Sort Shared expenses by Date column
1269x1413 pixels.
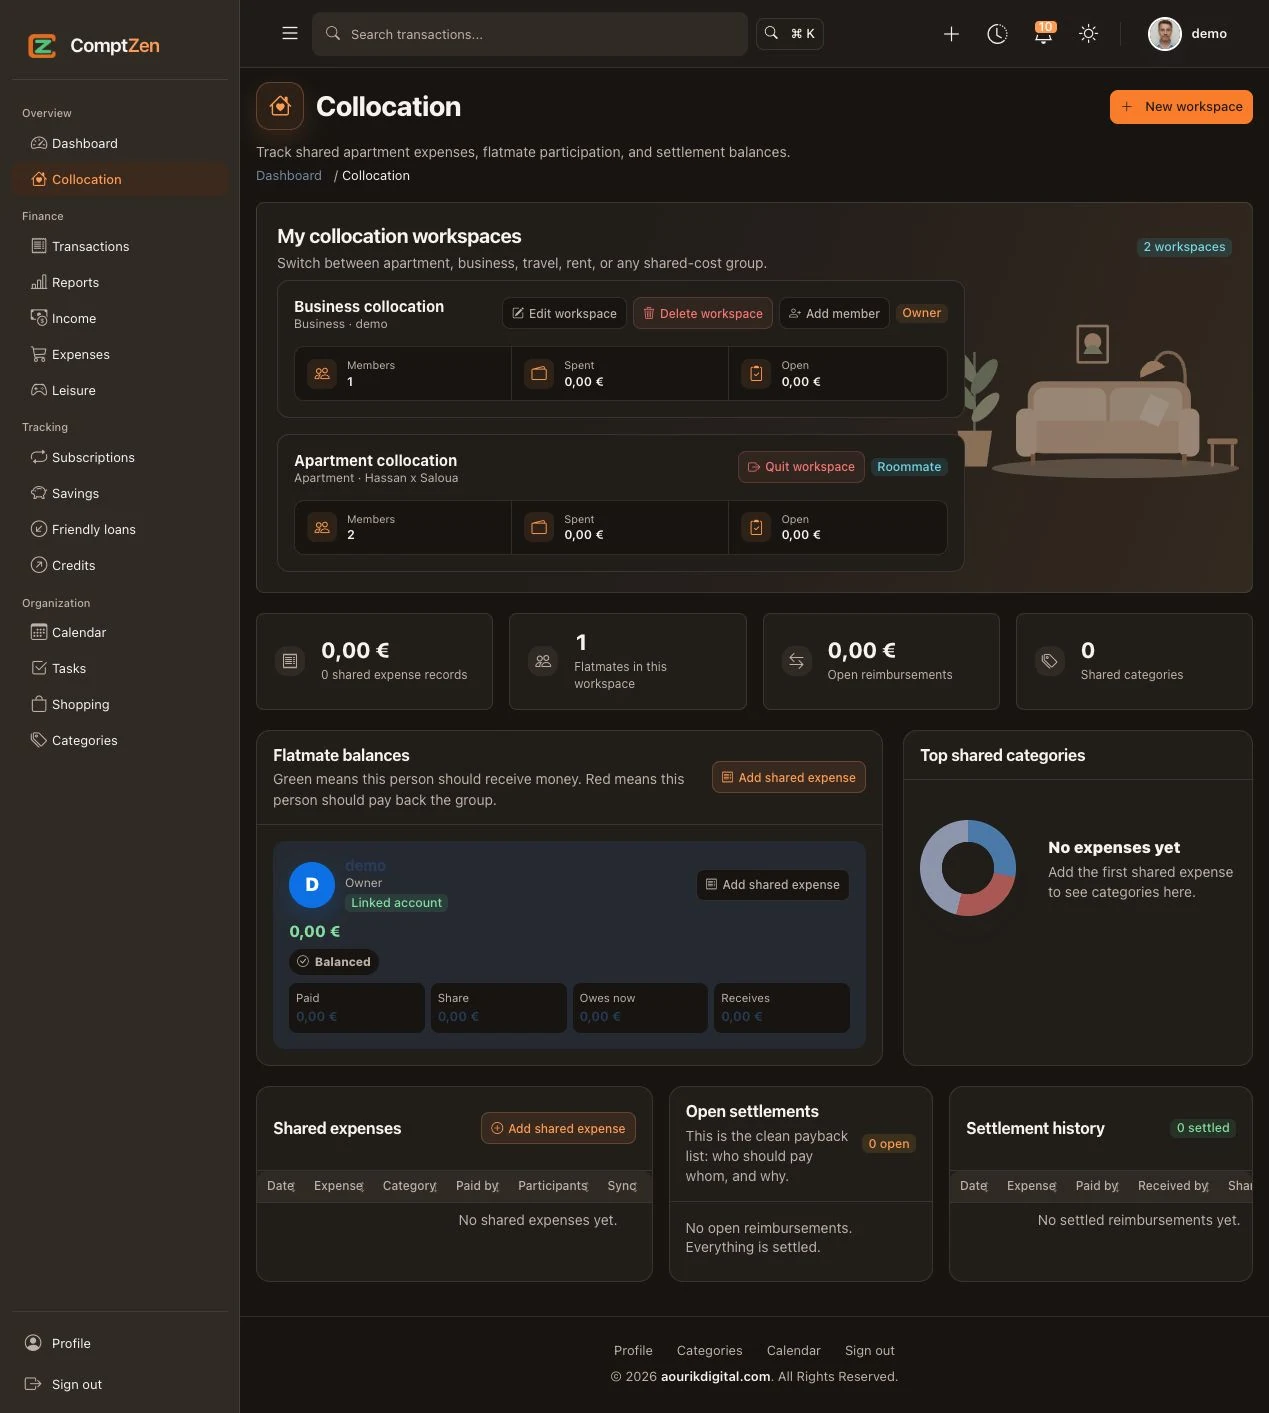click(x=281, y=1186)
